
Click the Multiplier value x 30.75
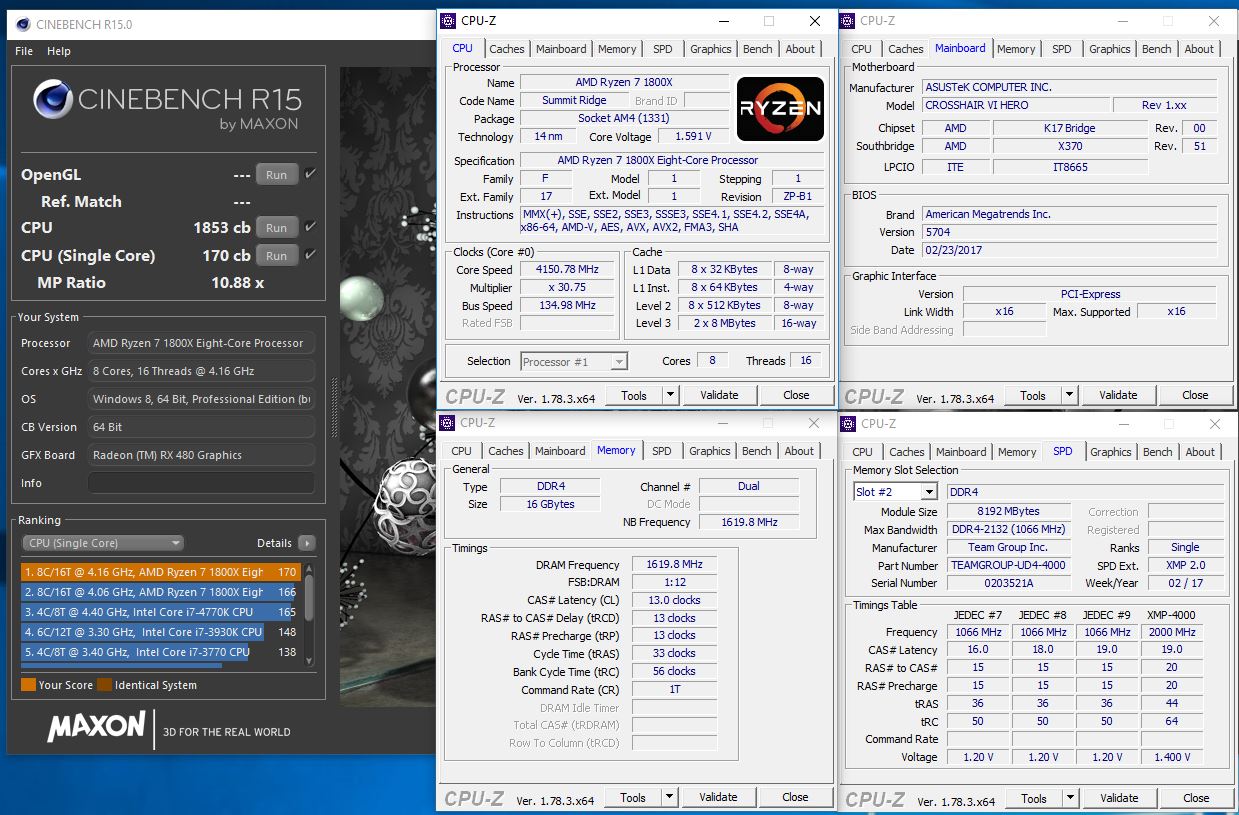568,288
